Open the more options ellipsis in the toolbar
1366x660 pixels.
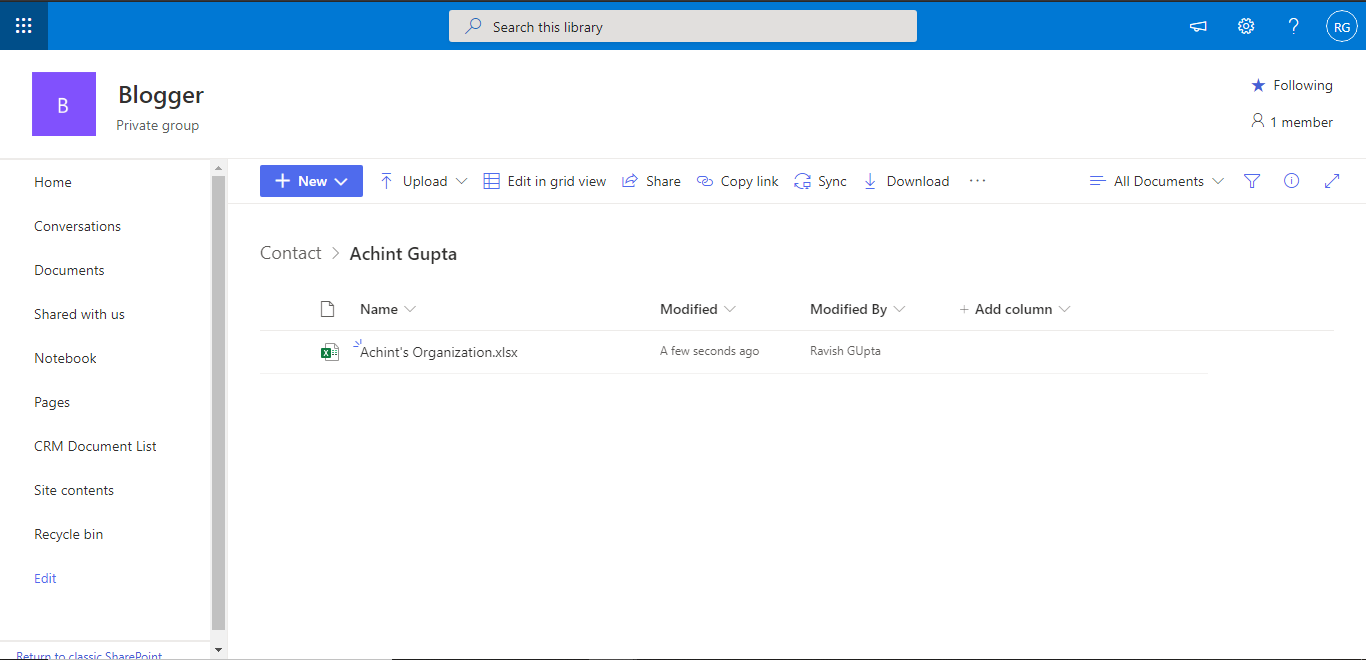[x=978, y=181]
